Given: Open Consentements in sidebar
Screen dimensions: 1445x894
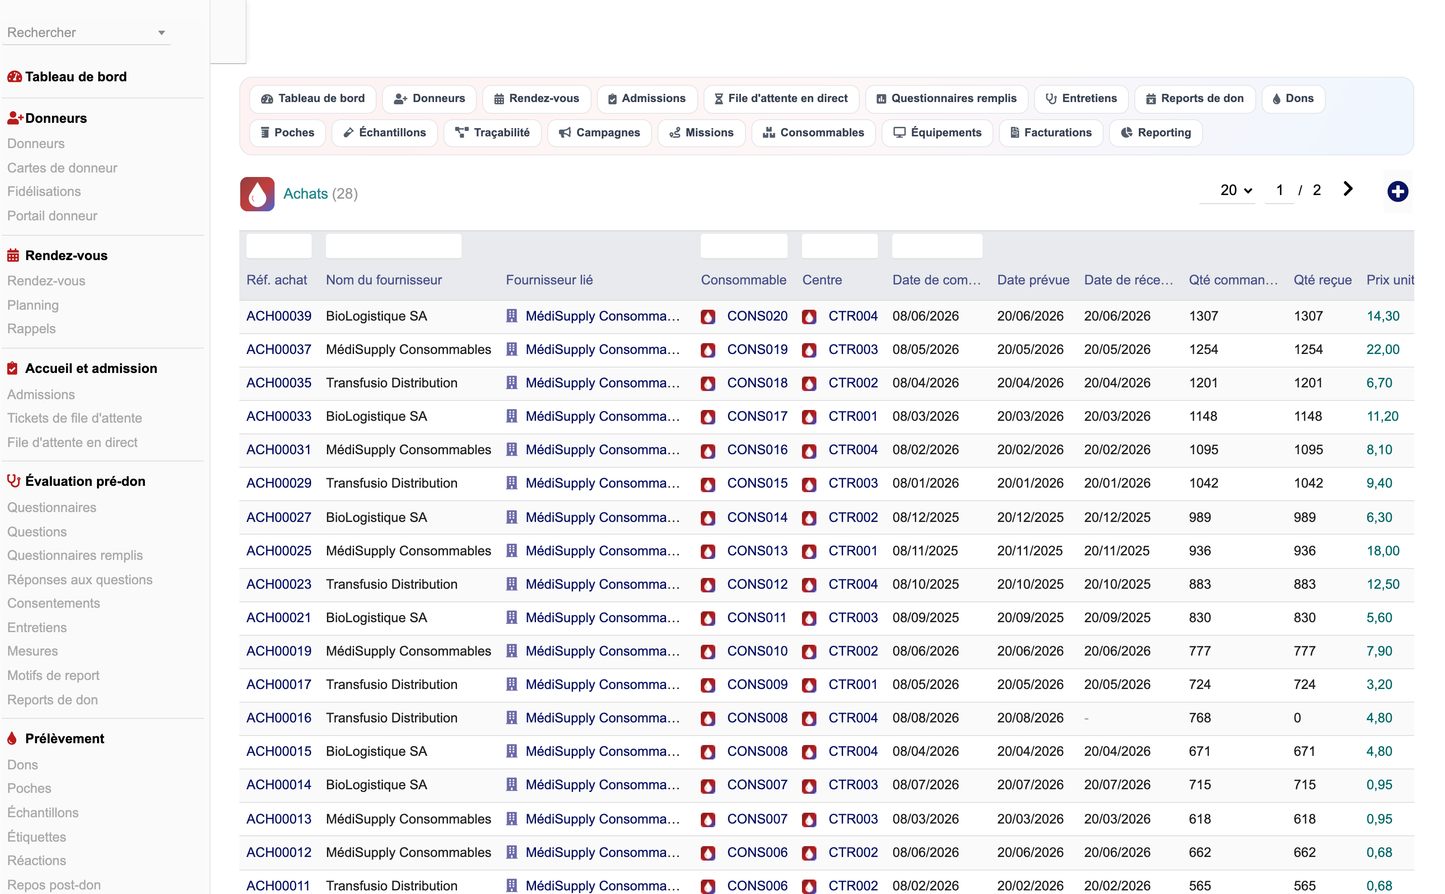Looking at the screenshot, I should point(53,603).
